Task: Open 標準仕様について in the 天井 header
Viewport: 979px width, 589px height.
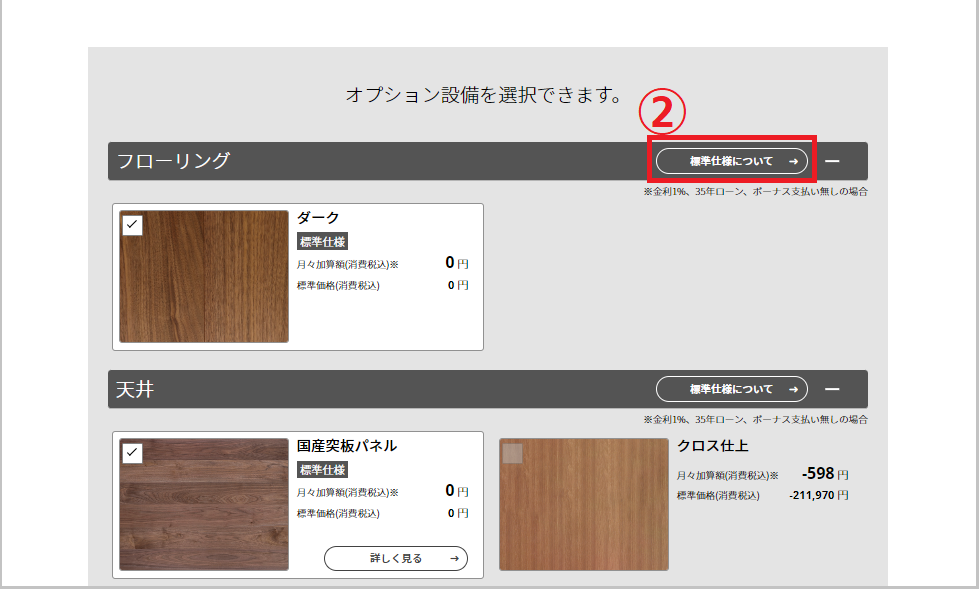Action: (731, 390)
